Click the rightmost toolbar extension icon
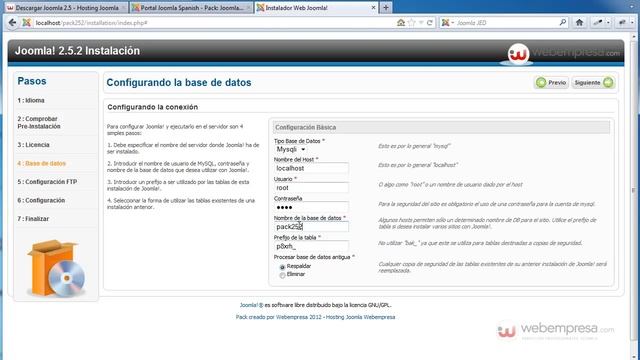Screen dimensions: 640x360 coord(622,23)
